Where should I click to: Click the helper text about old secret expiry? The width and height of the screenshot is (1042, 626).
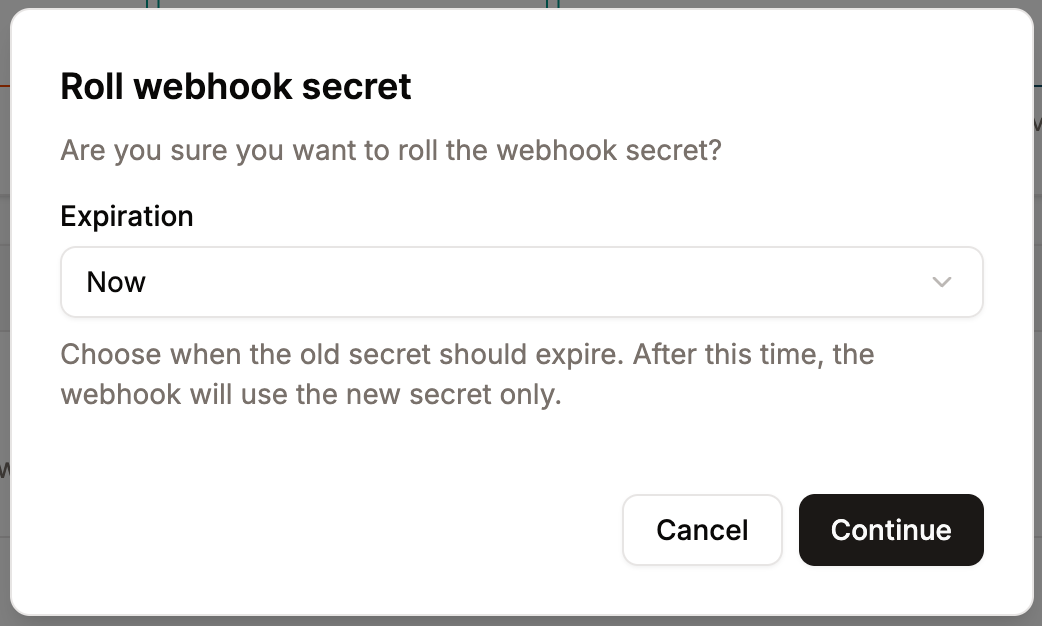pos(467,373)
